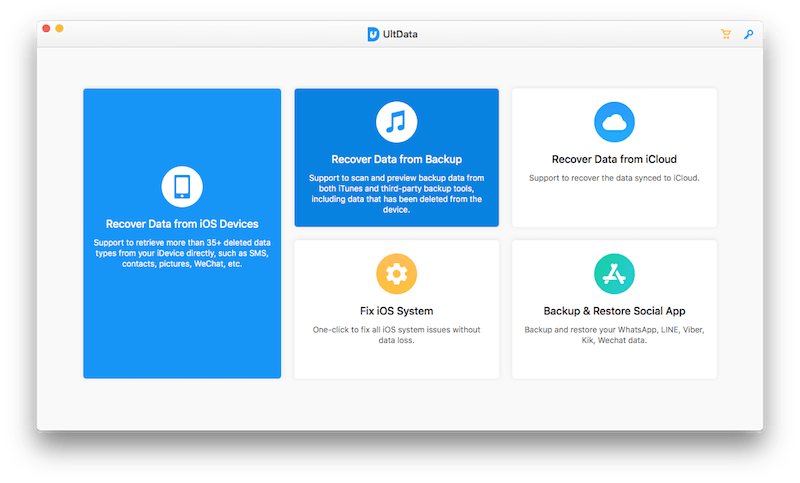Click the 'retrieve more than 35+ deleted data' description
The width and height of the screenshot is (800, 483).
[x=182, y=253]
